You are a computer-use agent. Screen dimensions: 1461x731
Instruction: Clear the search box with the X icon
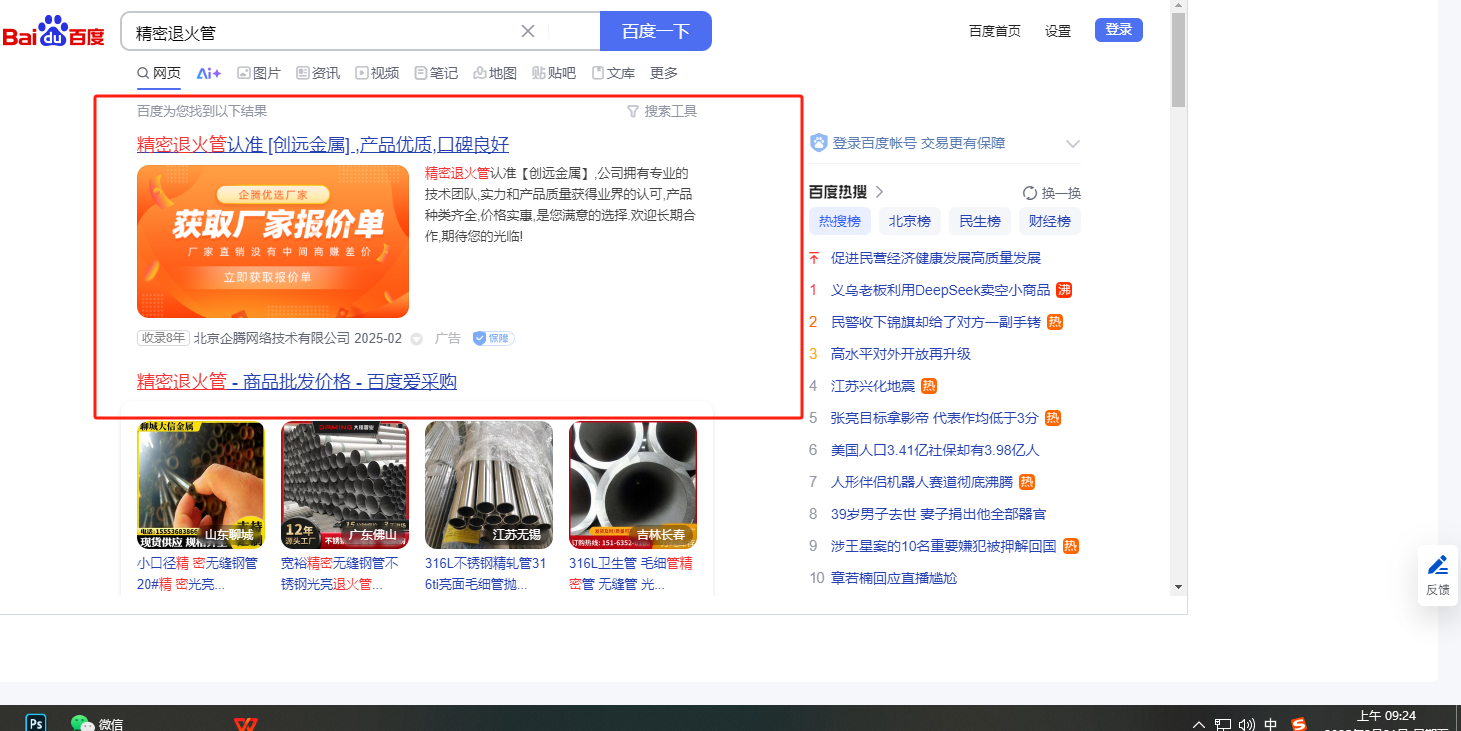click(528, 31)
